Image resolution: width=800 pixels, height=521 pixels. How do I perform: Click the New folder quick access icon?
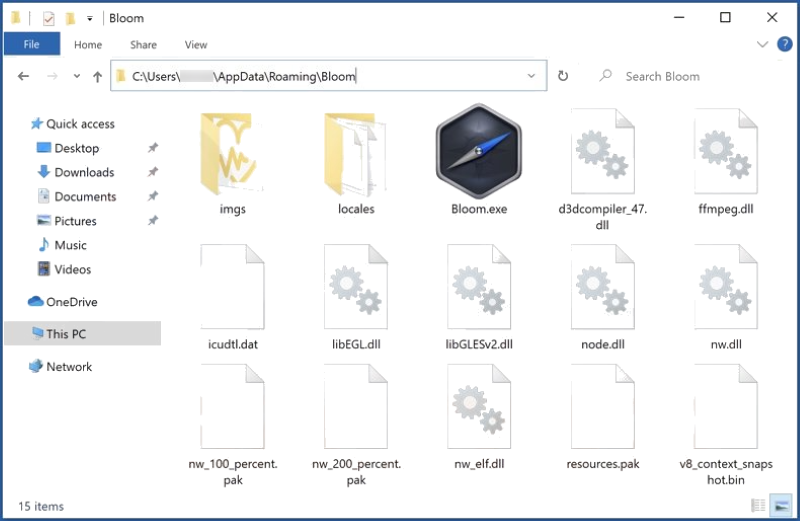[x=70, y=18]
